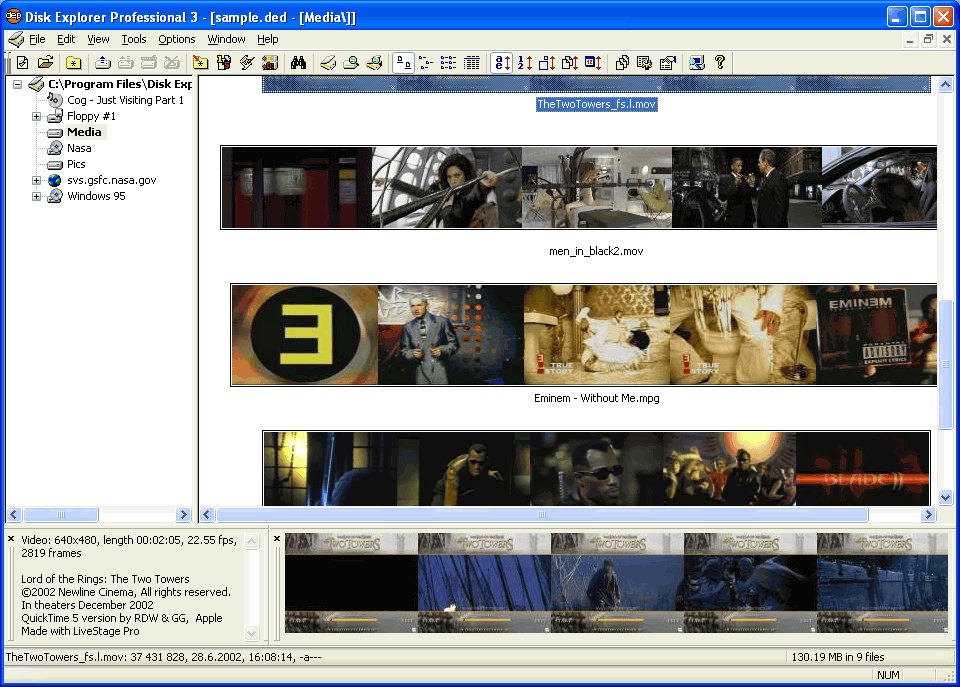Select the Pics folder in tree
Viewport: 960px width, 687px height.
pyautogui.click(x=76, y=164)
